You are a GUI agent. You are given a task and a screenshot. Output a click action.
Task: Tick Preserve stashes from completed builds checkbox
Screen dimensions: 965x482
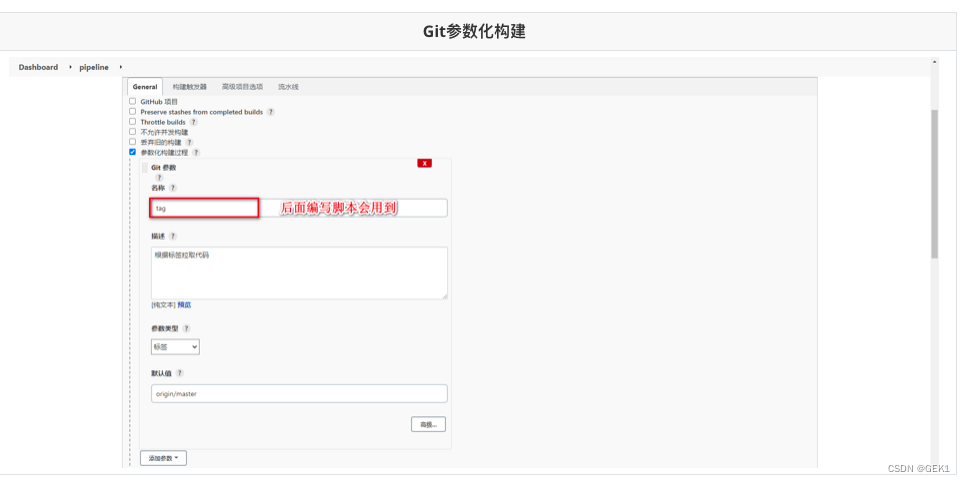click(132, 111)
